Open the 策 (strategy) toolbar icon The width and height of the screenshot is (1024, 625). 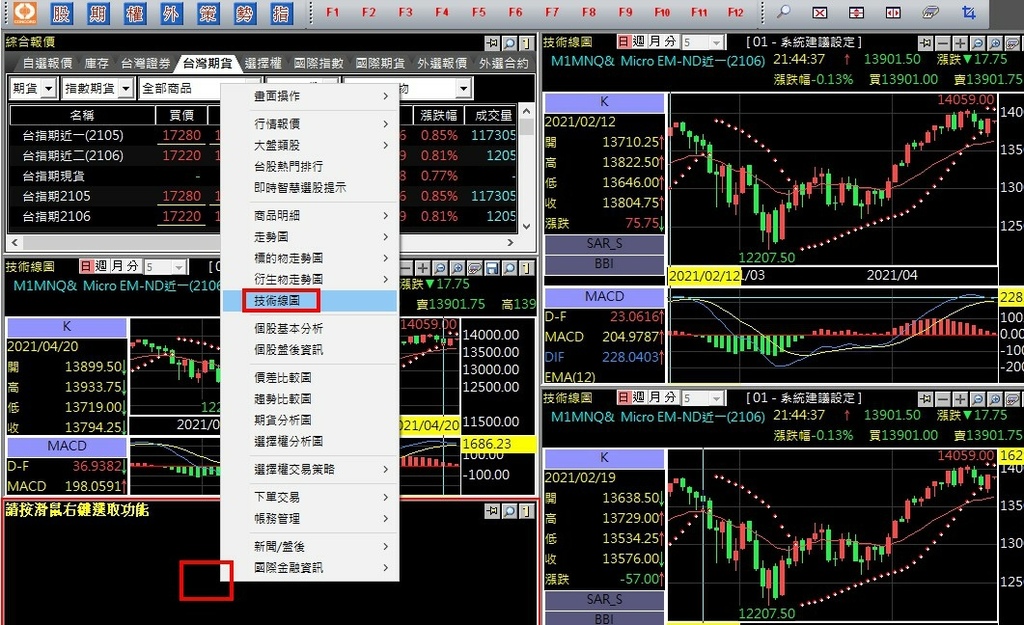(x=208, y=12)
